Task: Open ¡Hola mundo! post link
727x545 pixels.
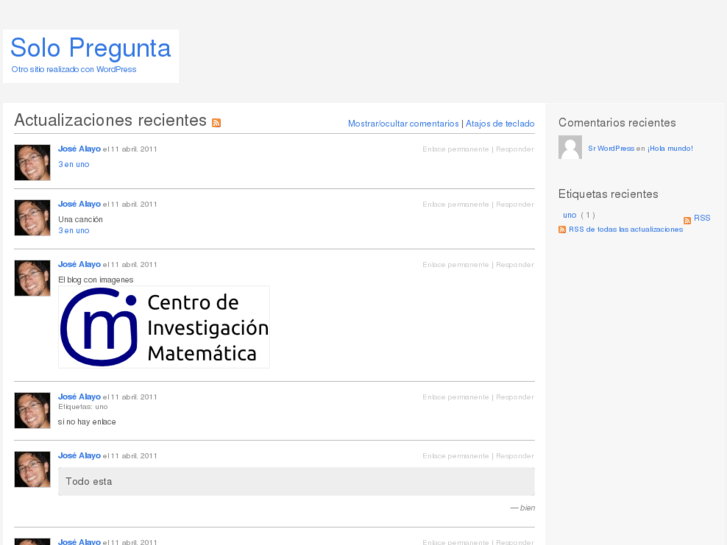Action: click(x=670, y=148)
